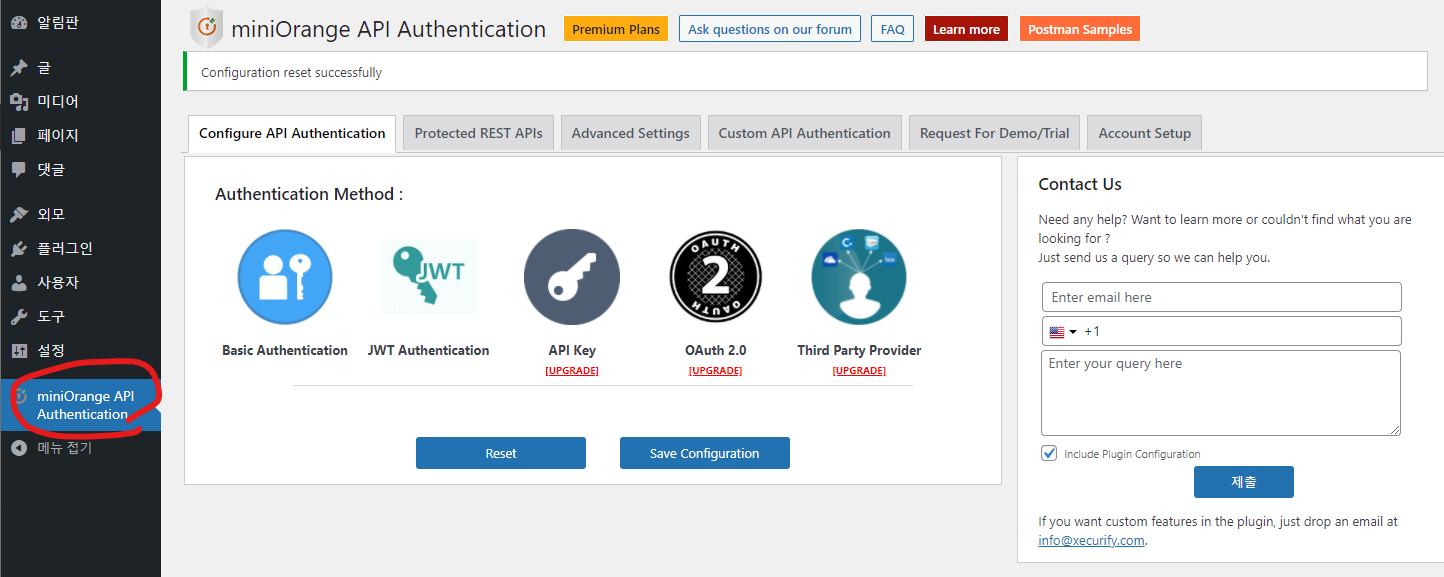The height and width of the screenshot is (577, 1444).
Task: Open the Advanced Settings tab
Action: pyautogui.click(x=630, y=133)
